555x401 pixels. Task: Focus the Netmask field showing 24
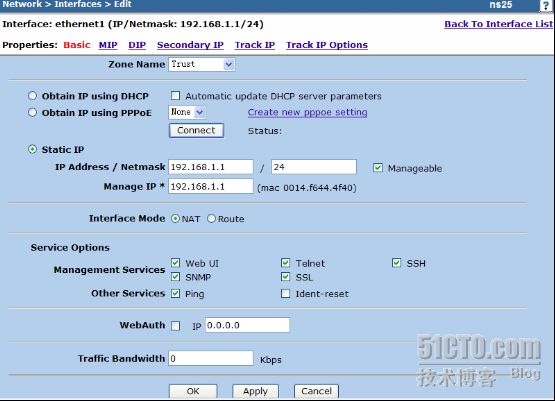click(314, 167)
